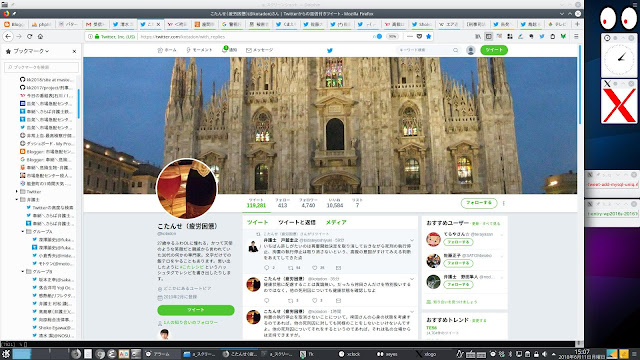Image resolution: width=640 pixels, height=360 pixels.
Task: Click the Twitter extension icon in toolbar
Action: coord(542,36)
